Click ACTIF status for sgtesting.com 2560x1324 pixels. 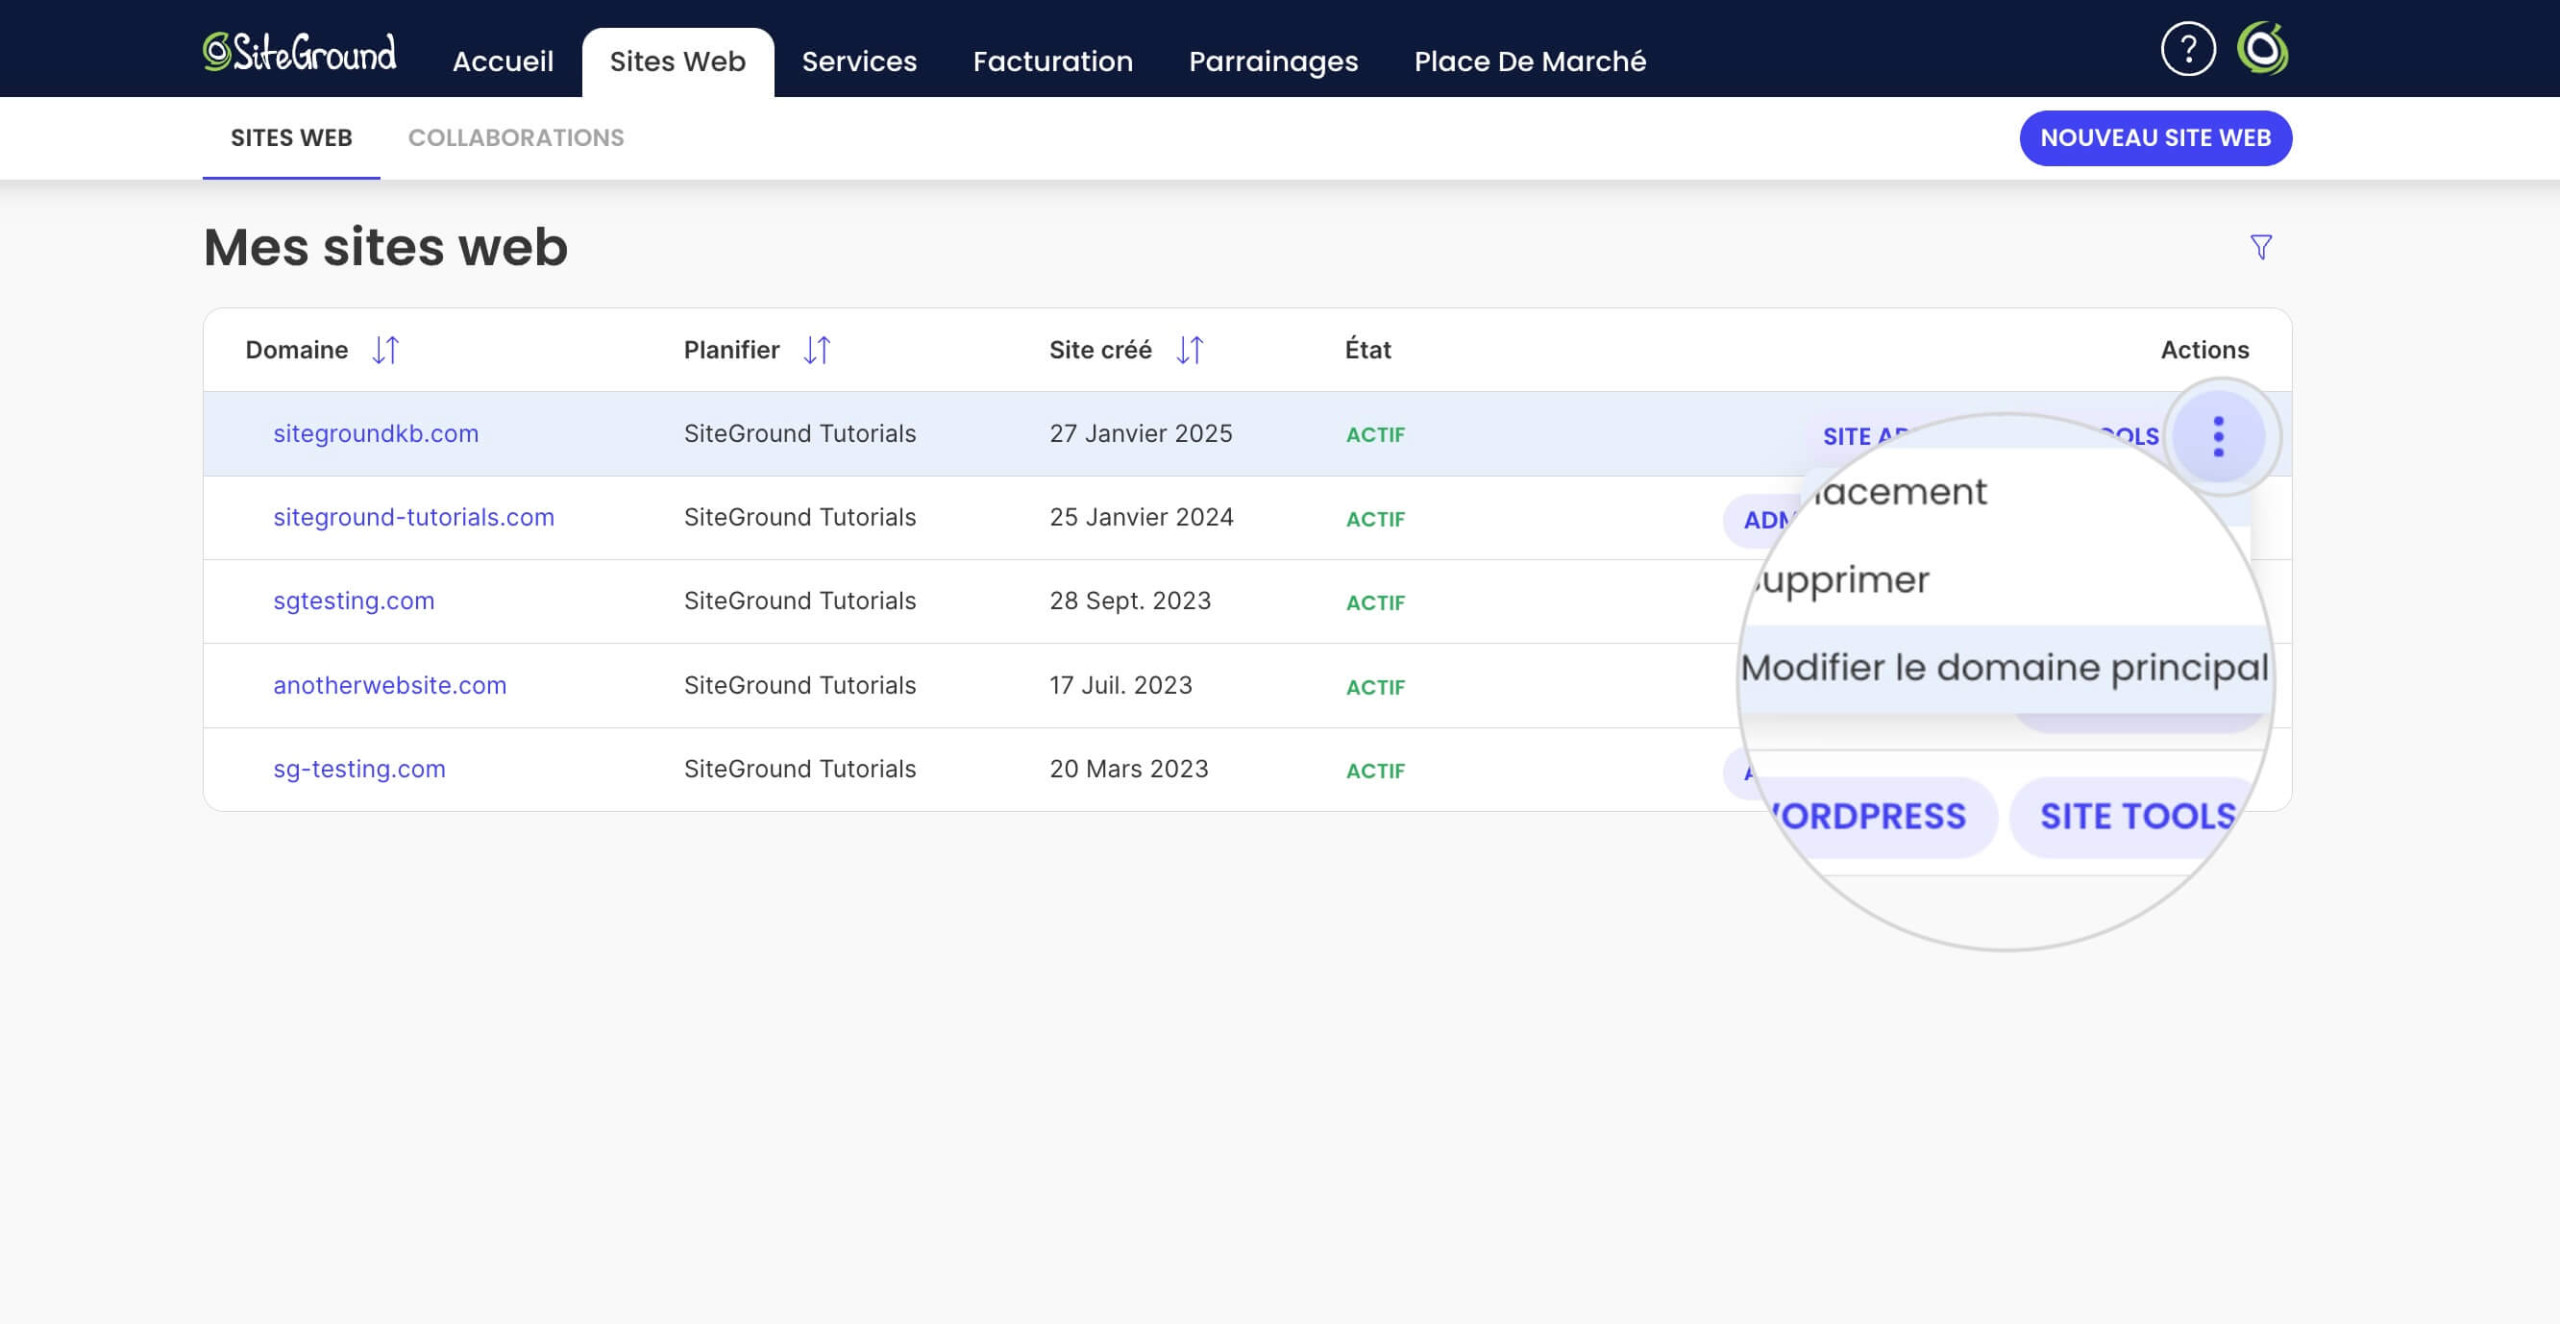click(1375, 603)
